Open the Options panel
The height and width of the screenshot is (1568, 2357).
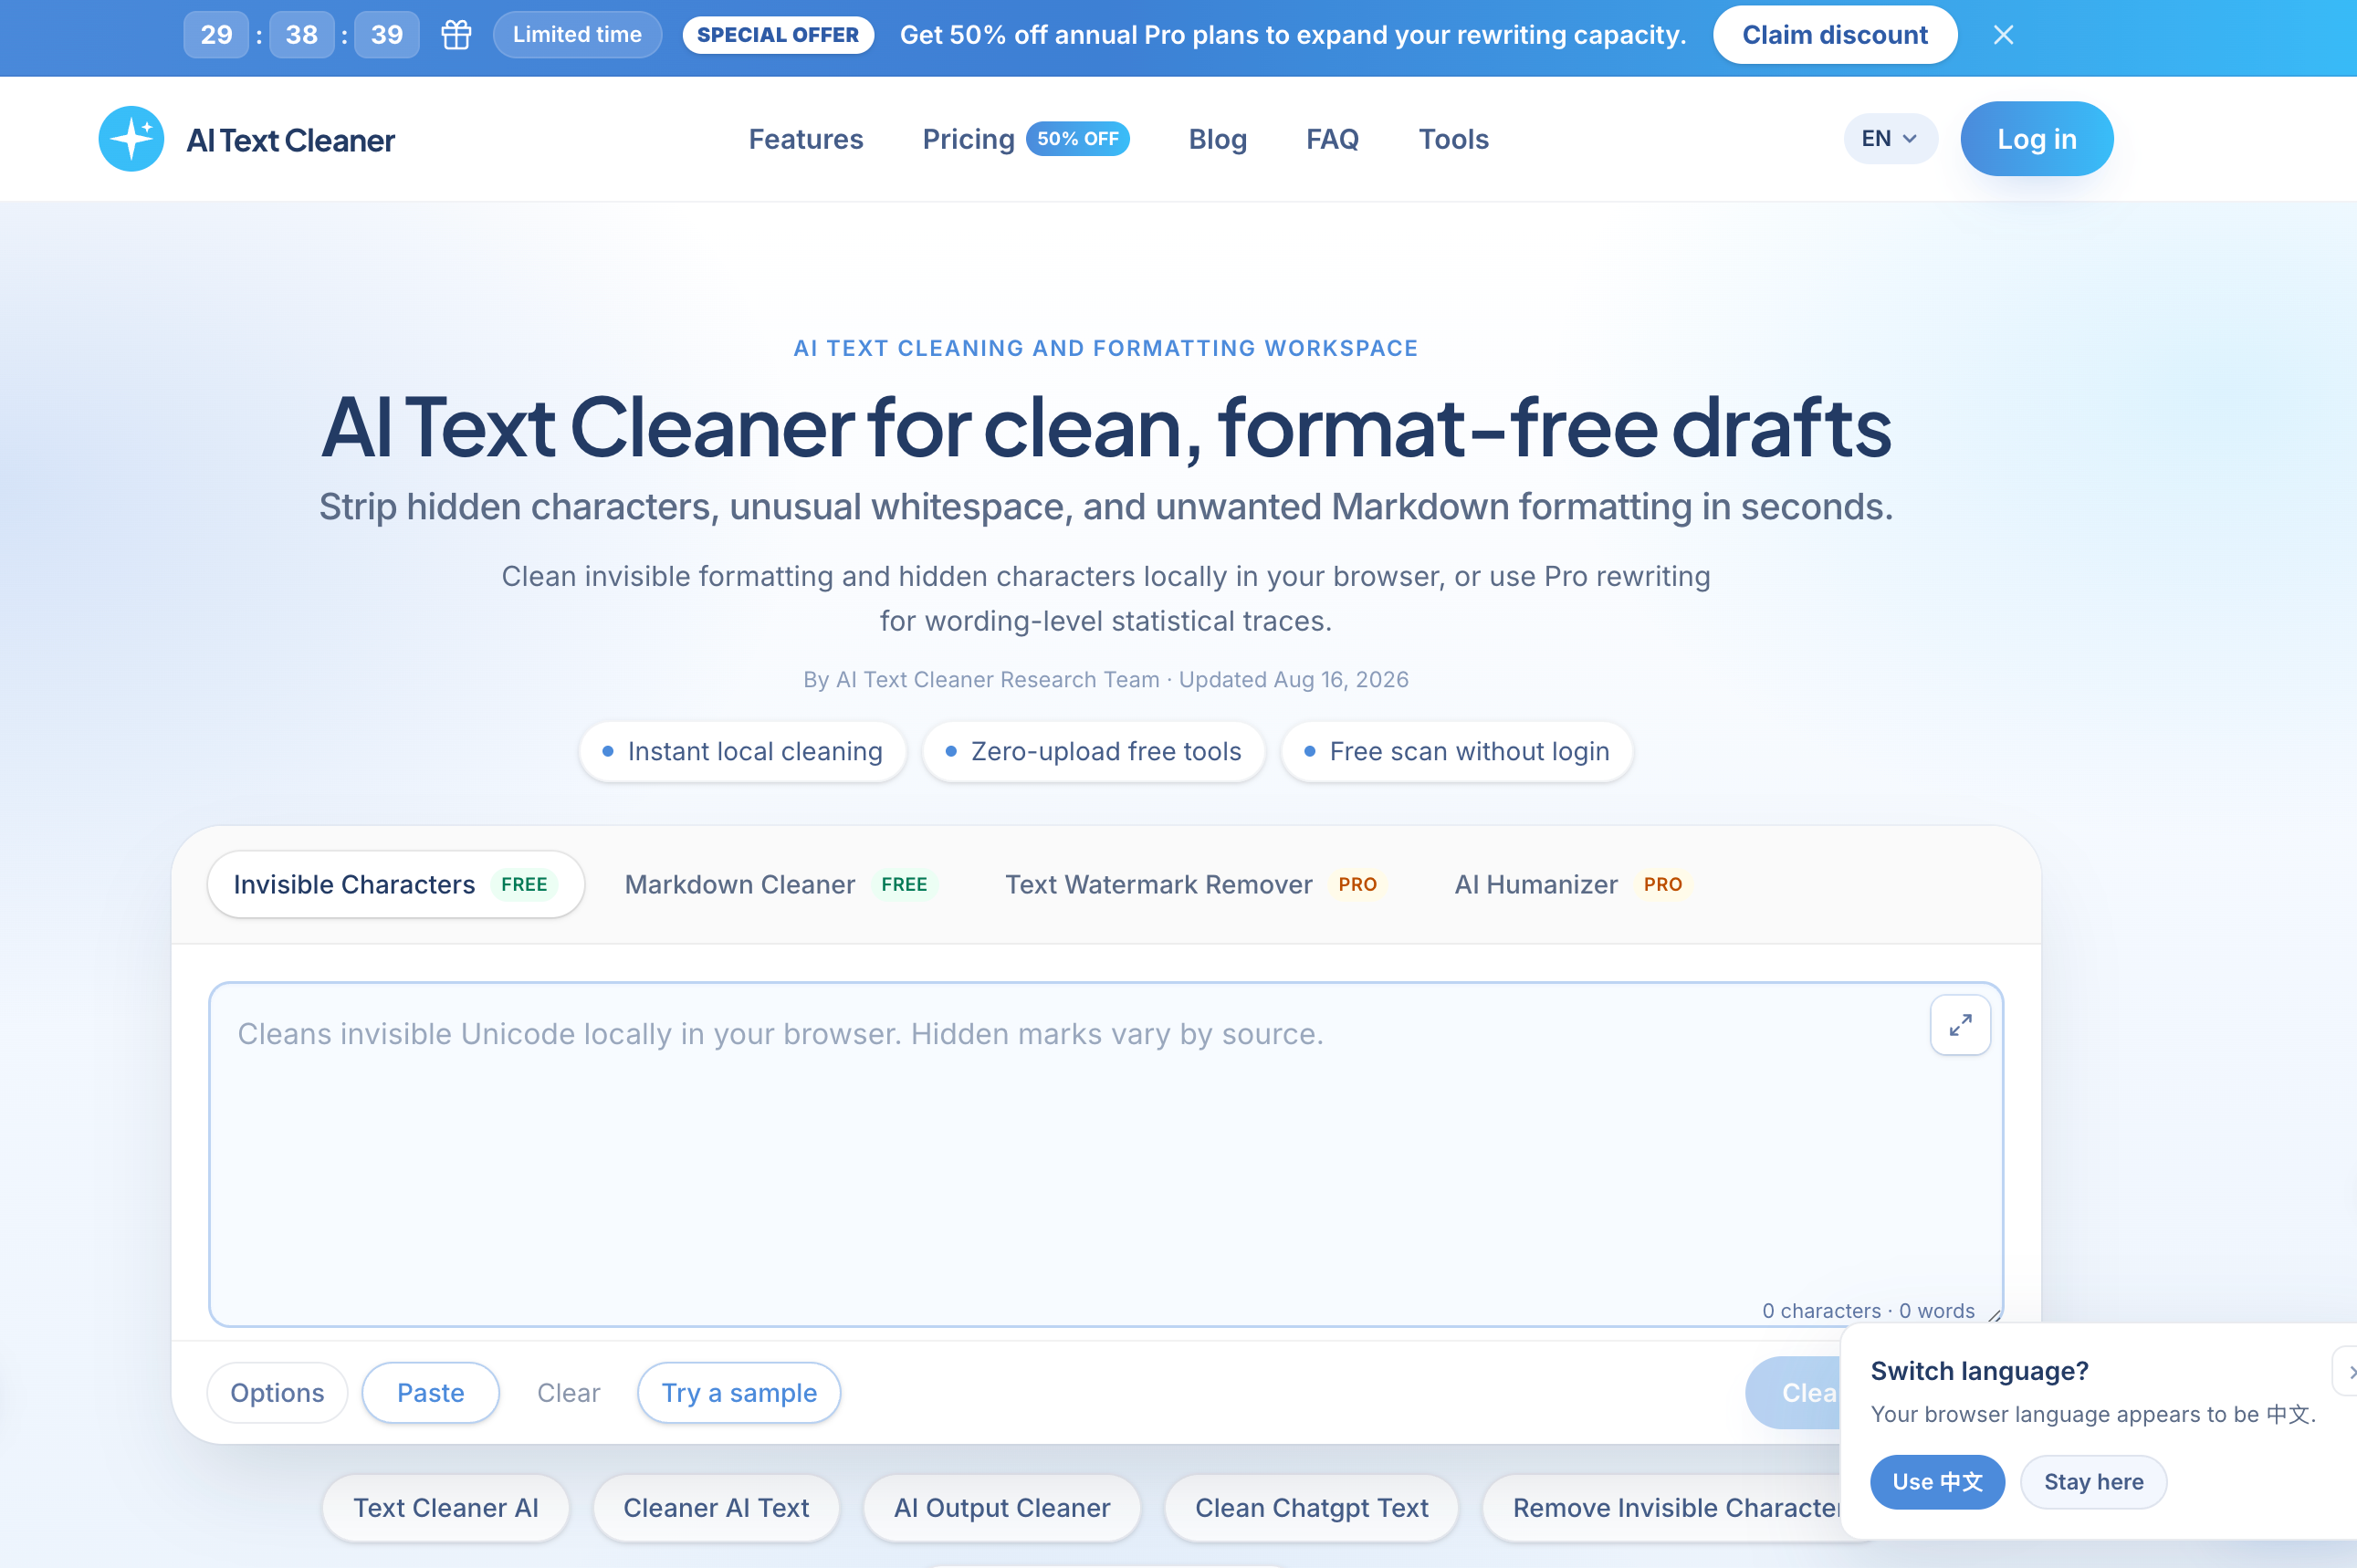[x=277, y=1392]
